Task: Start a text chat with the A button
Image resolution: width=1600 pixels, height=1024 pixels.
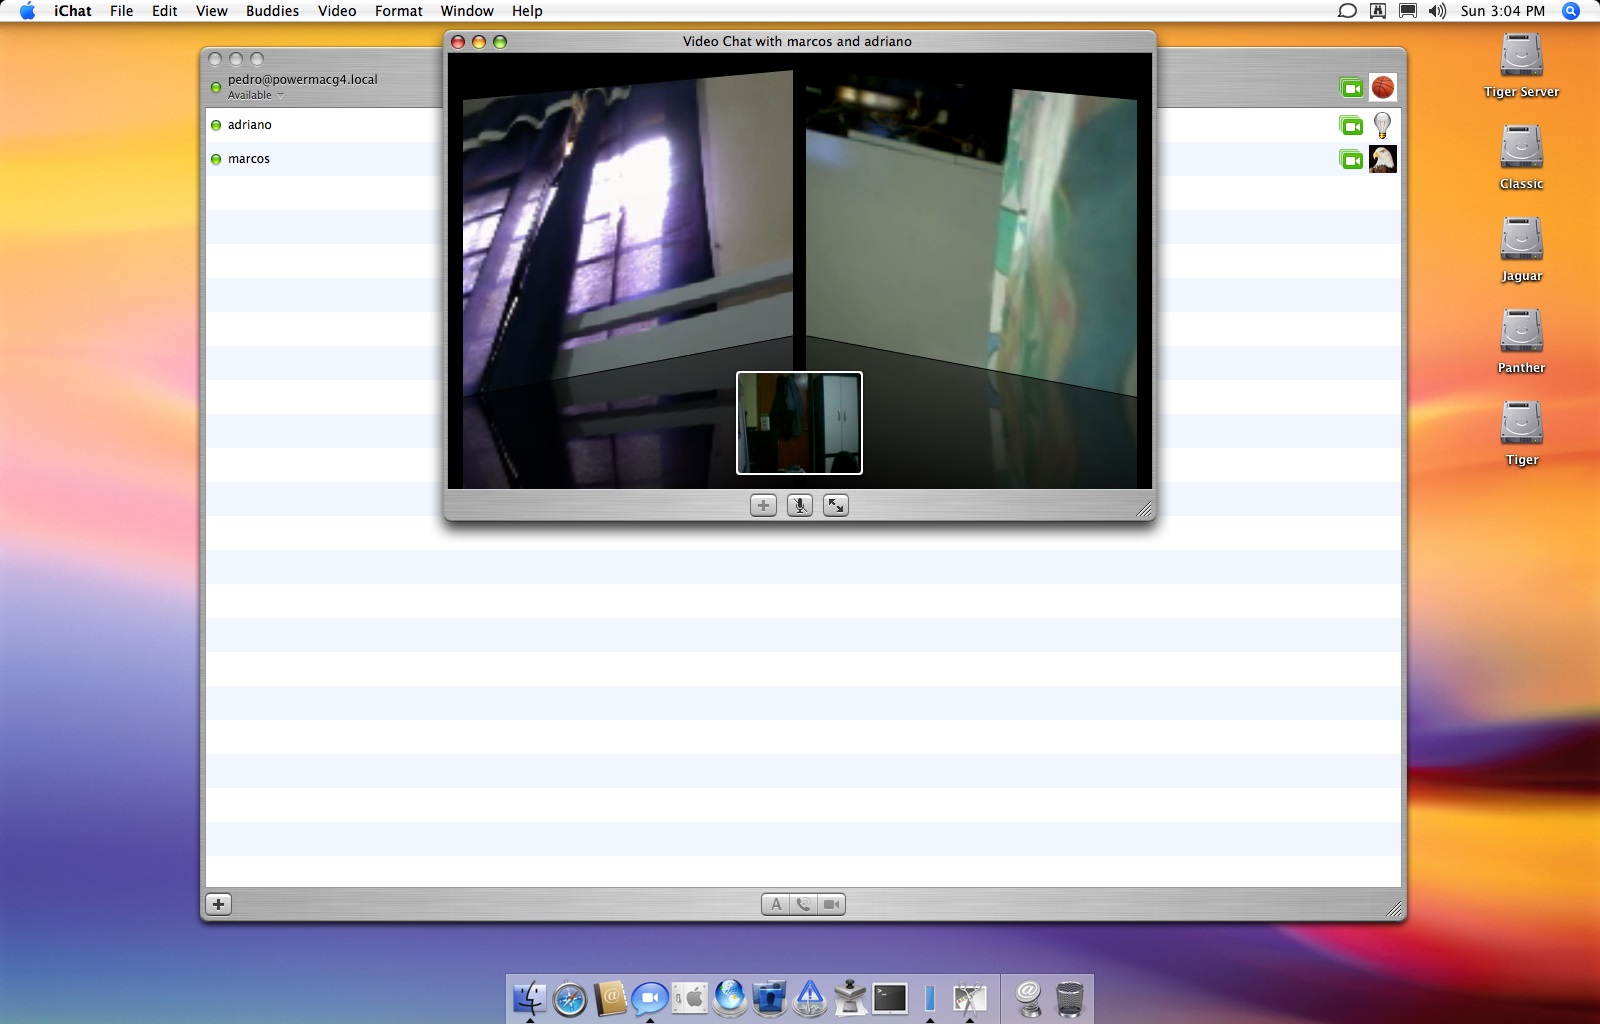Action: pos(776,904)
